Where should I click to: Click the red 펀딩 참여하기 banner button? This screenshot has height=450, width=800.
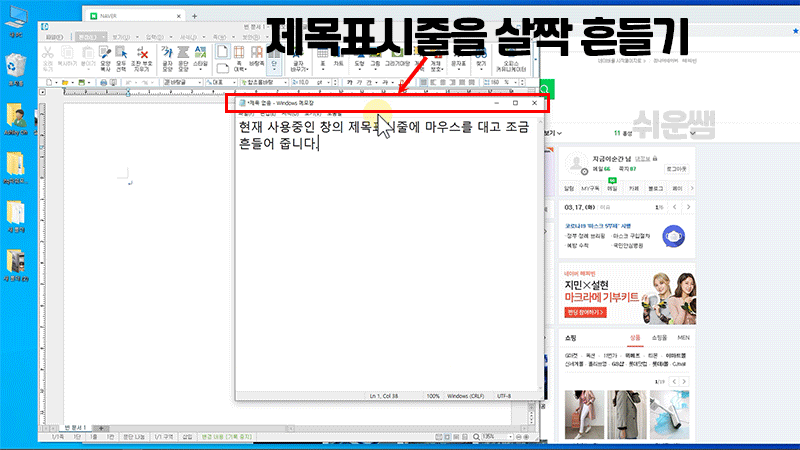click(585, 312)
